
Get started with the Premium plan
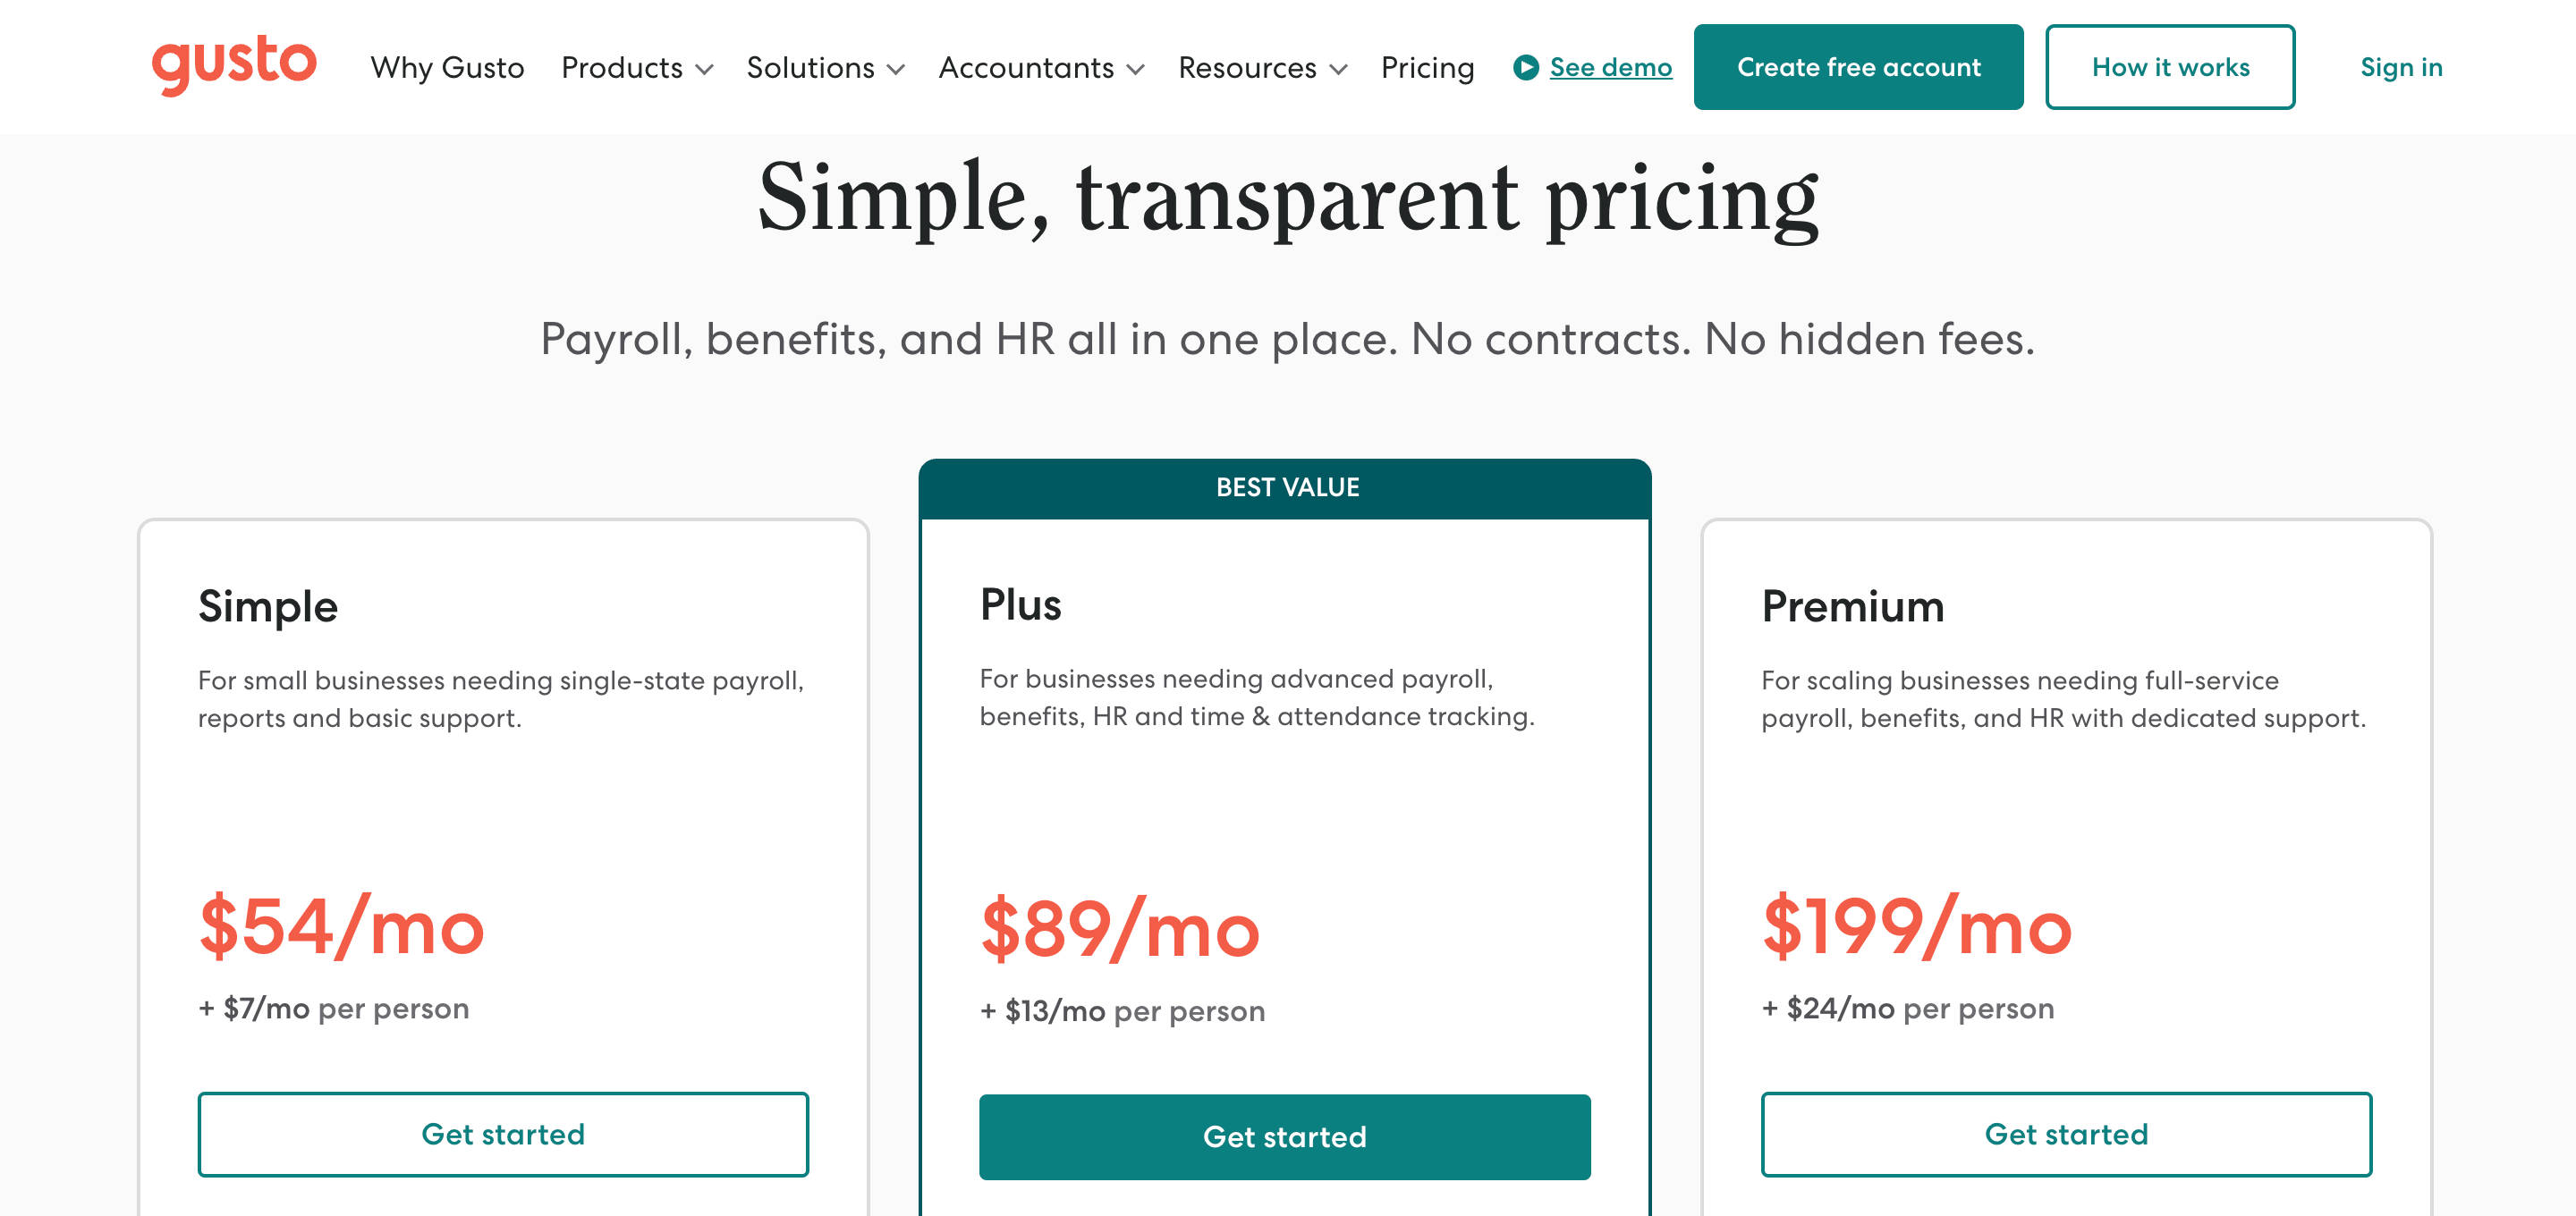(x=2066, y=1134)
